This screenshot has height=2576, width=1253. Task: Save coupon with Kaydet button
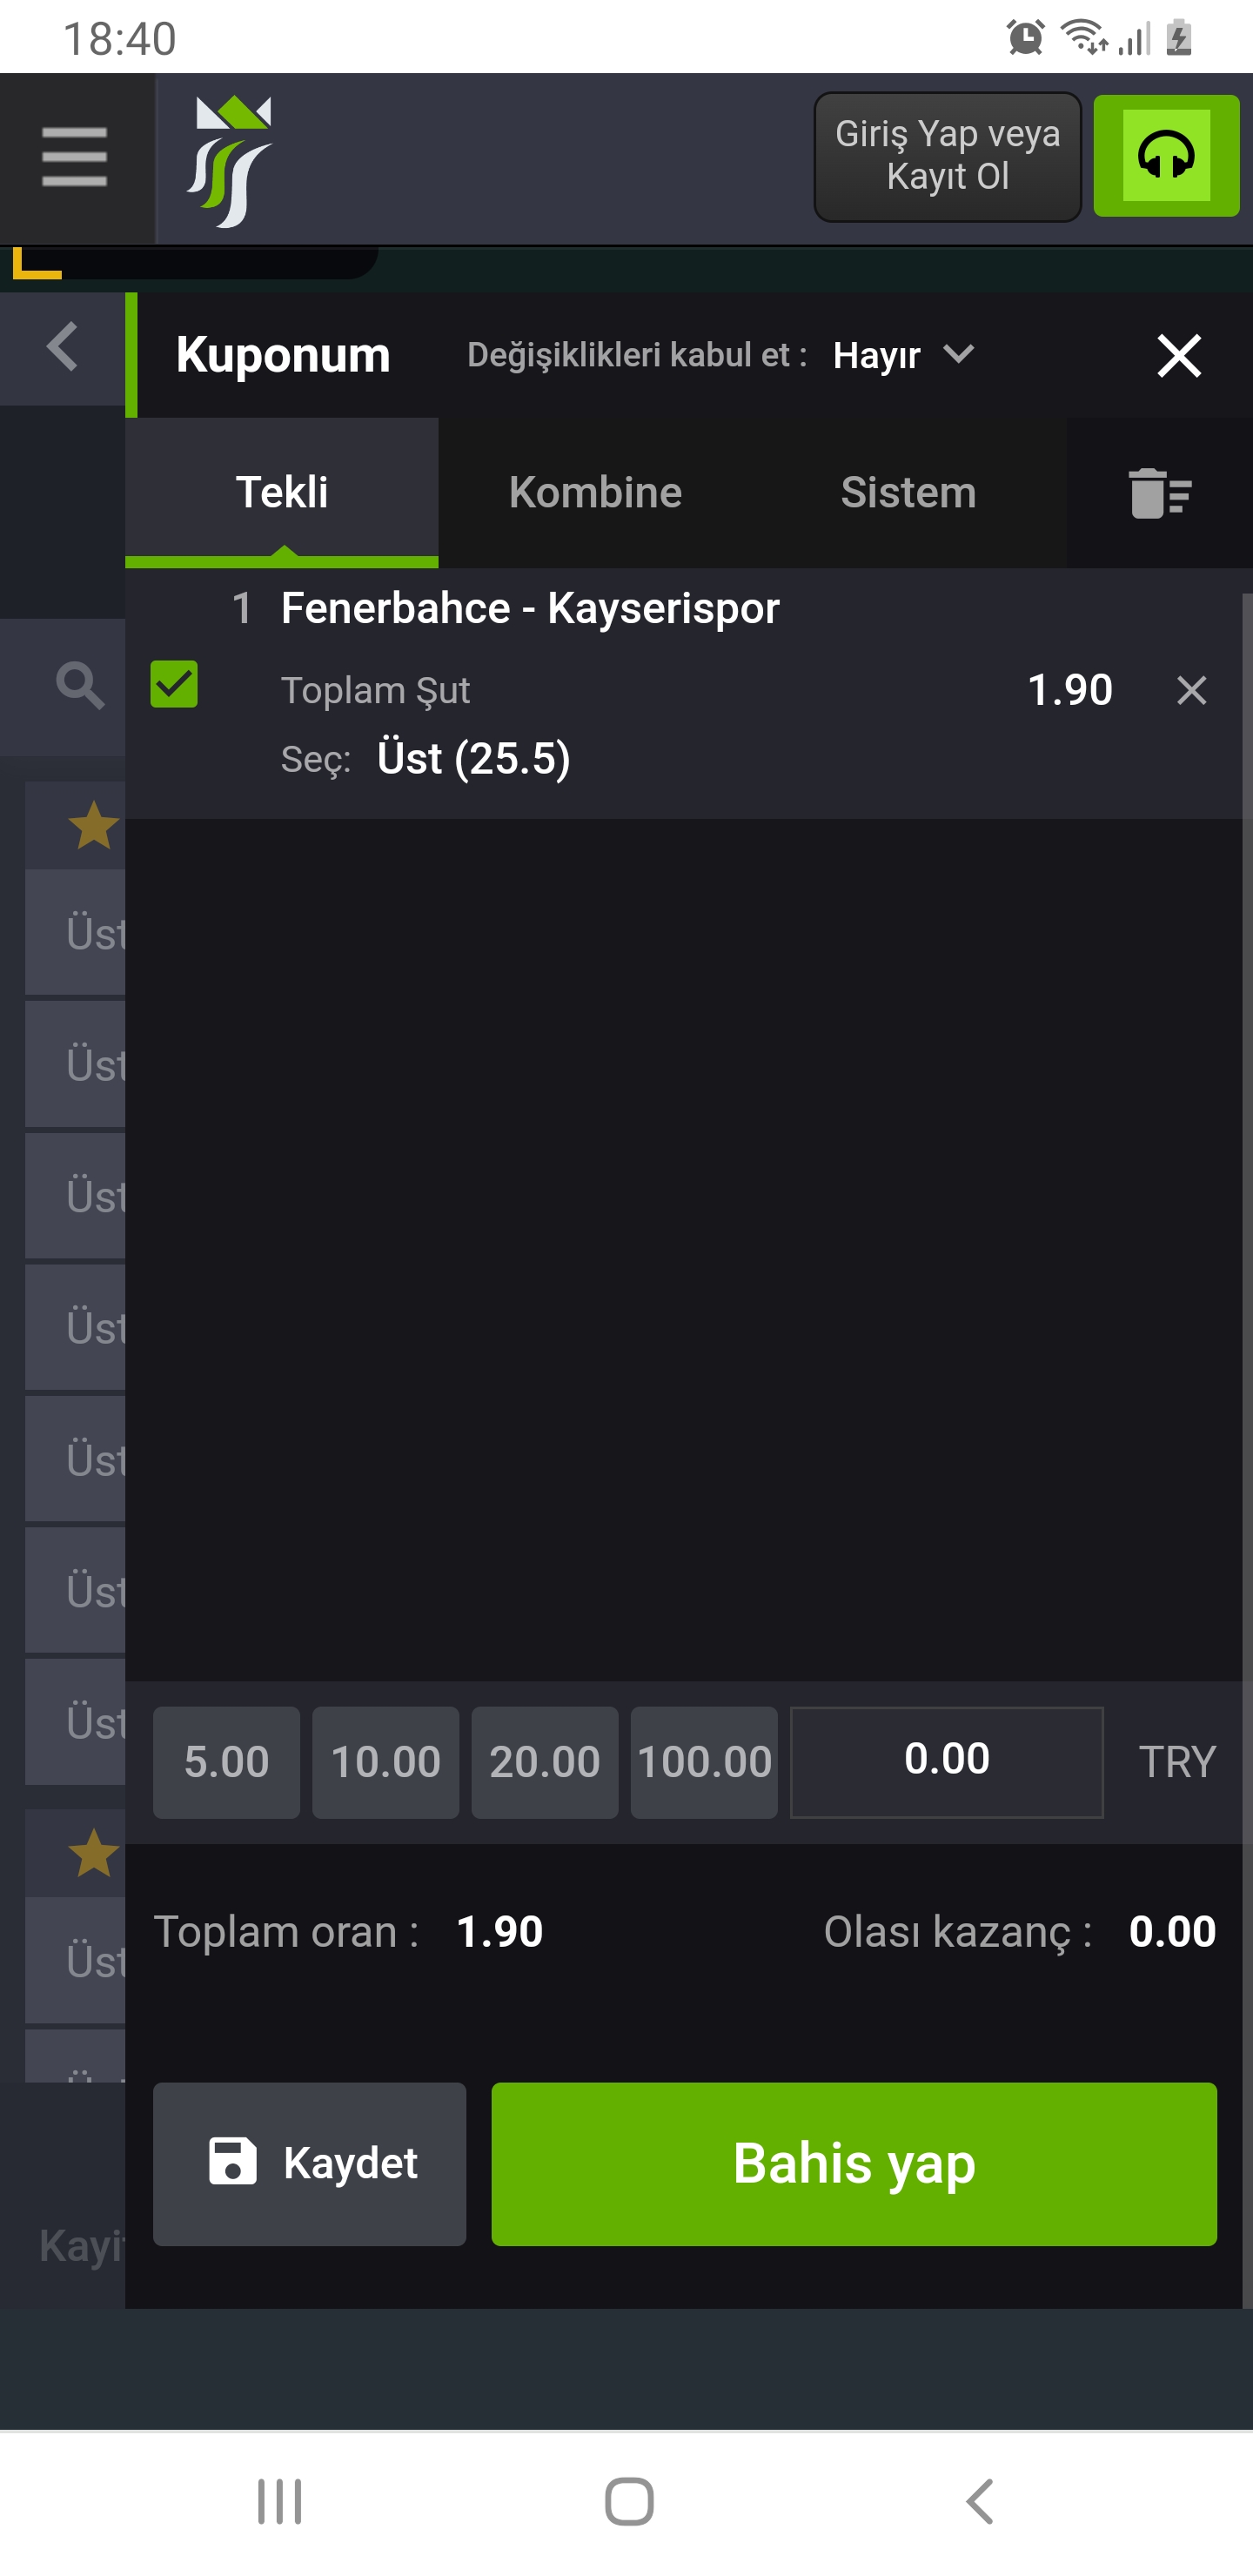coord(310,2164)
